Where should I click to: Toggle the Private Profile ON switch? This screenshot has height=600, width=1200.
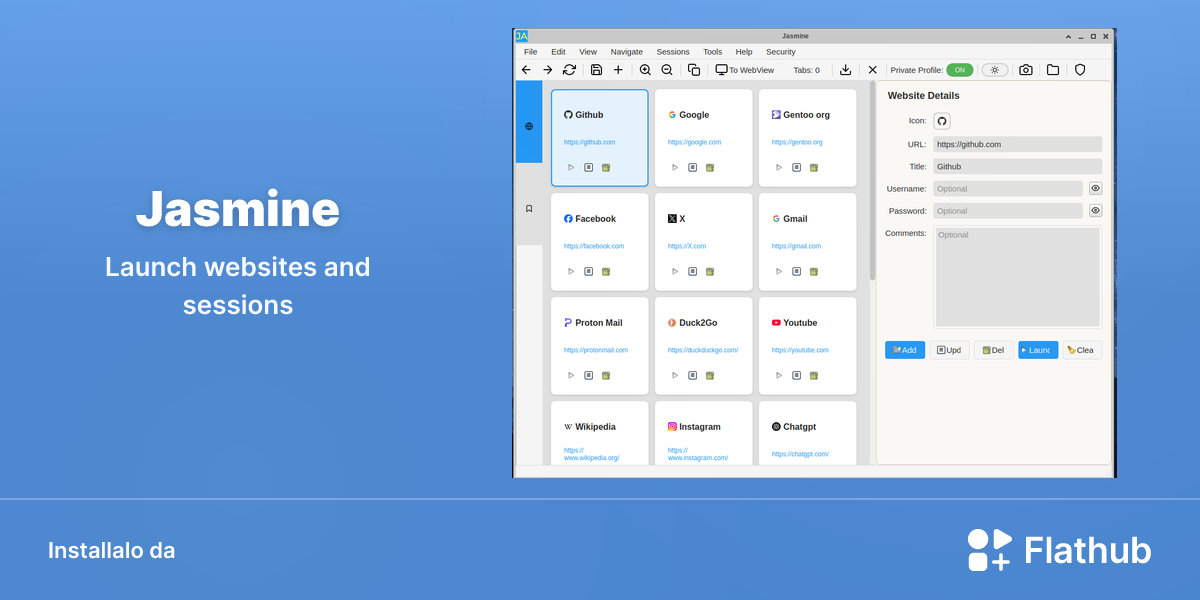tap(960, 70)
